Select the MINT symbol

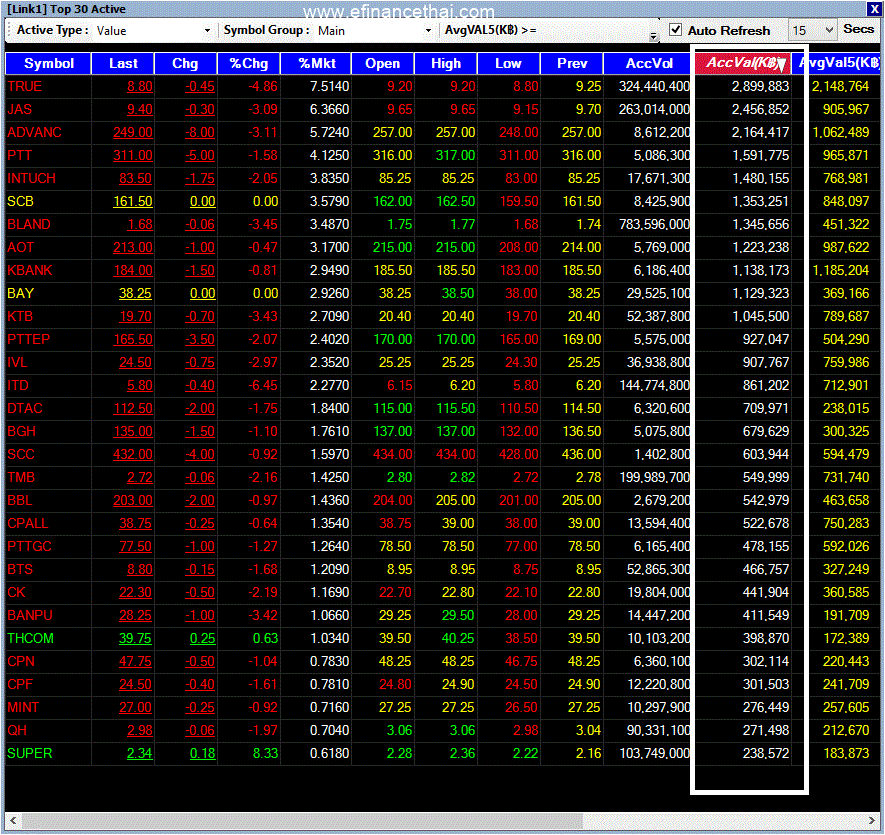(x=23, y=707)
